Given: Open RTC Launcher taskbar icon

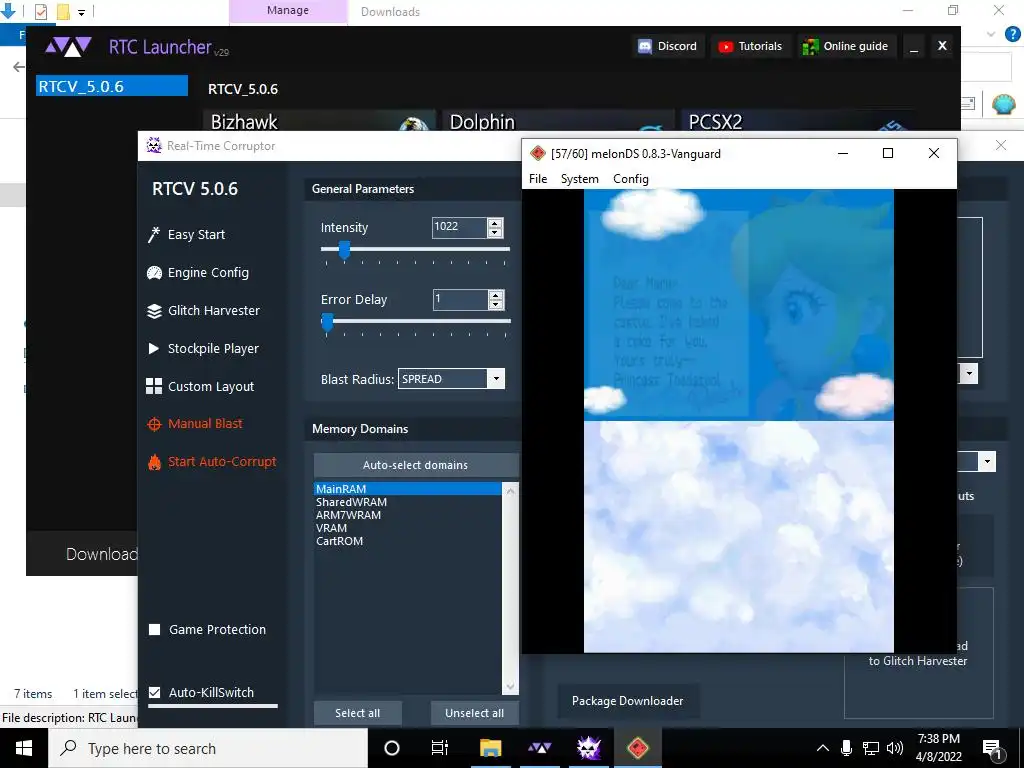Looking at the screenshot, I should 539,748.
